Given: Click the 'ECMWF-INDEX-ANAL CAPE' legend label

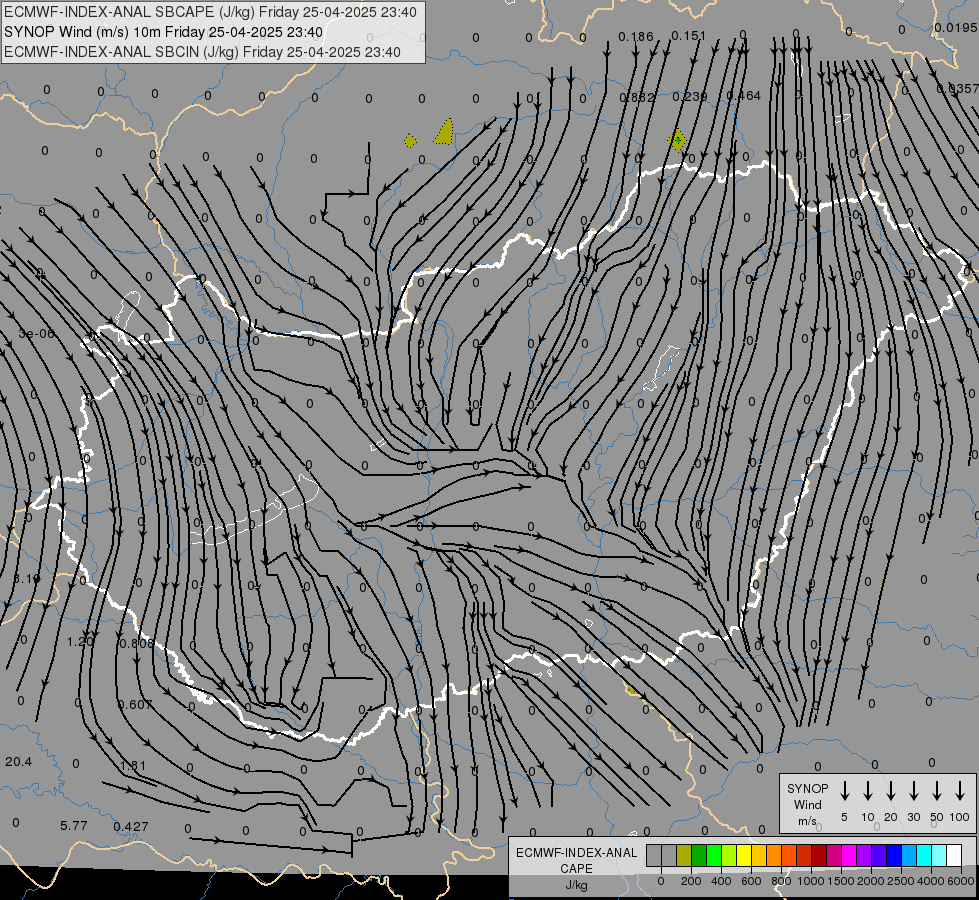Looking at the screenshot, I should [576, 860].
